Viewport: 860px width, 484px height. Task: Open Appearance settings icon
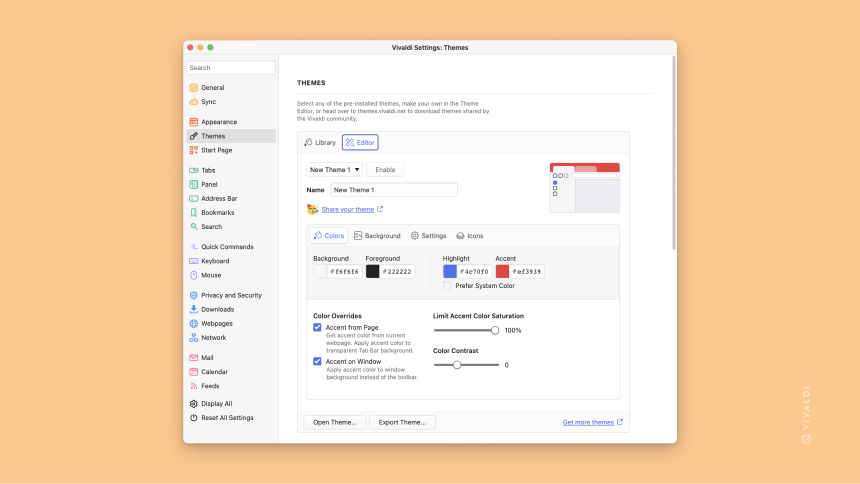click(x=194, y=122)
